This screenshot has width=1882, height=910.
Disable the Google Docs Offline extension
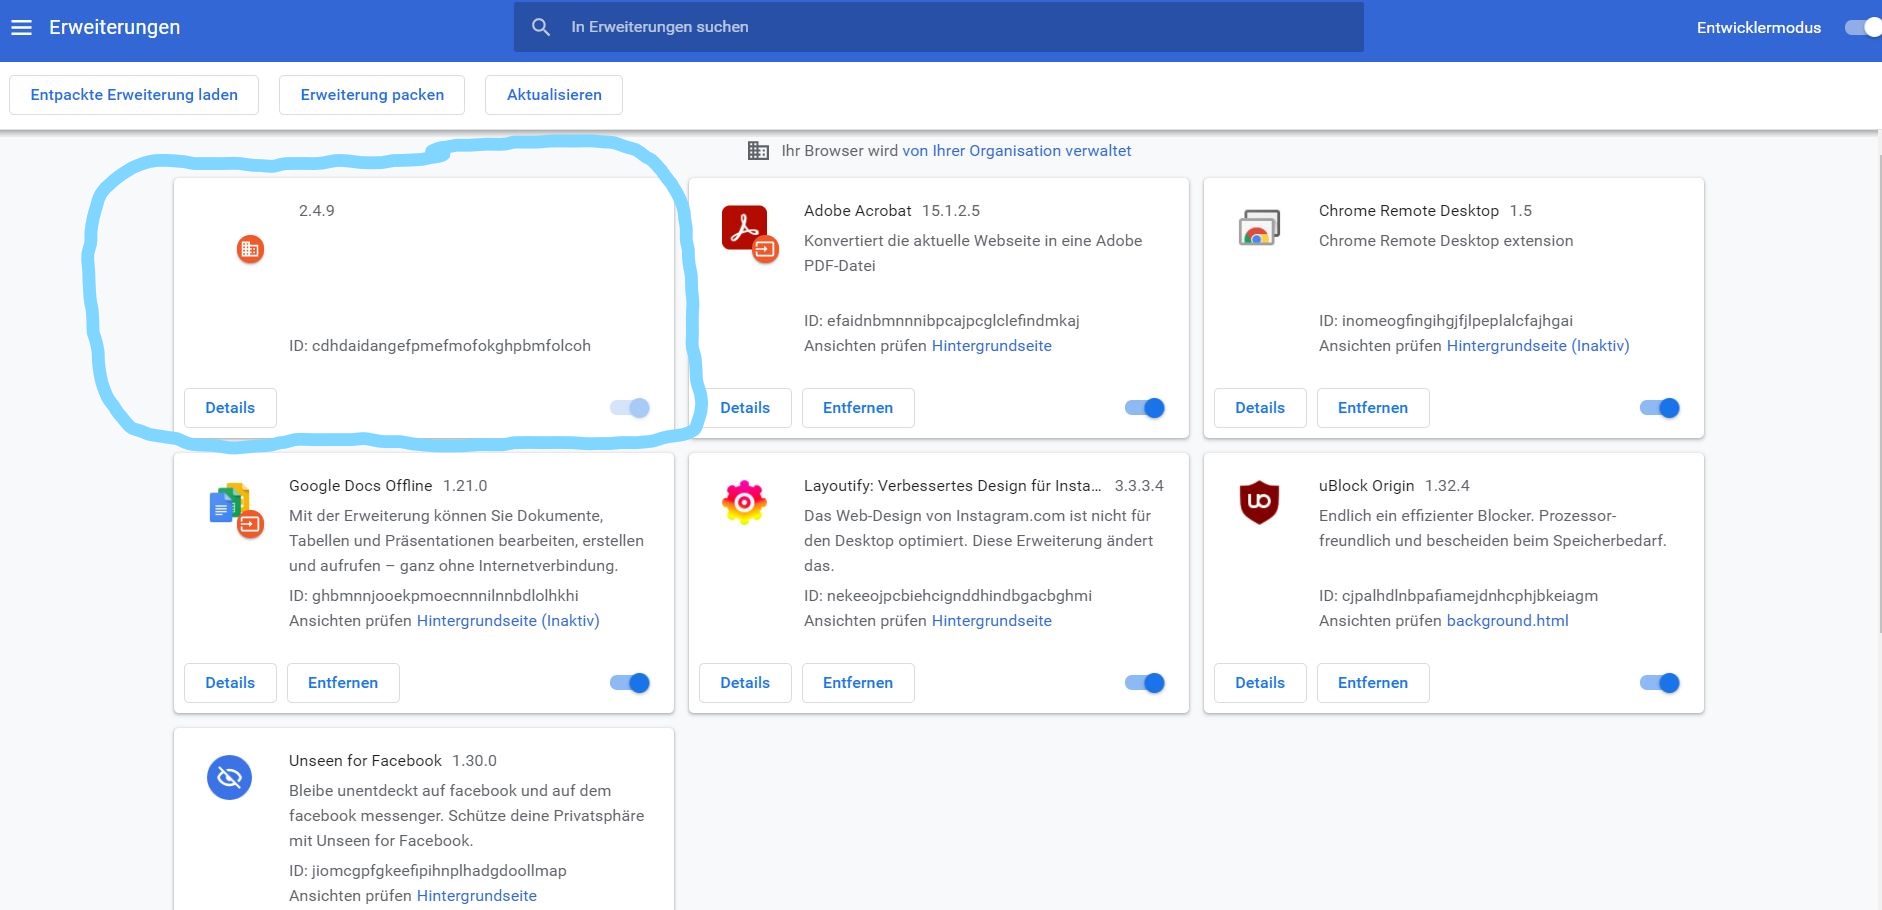pyautogui.click(x=630, y=682)
